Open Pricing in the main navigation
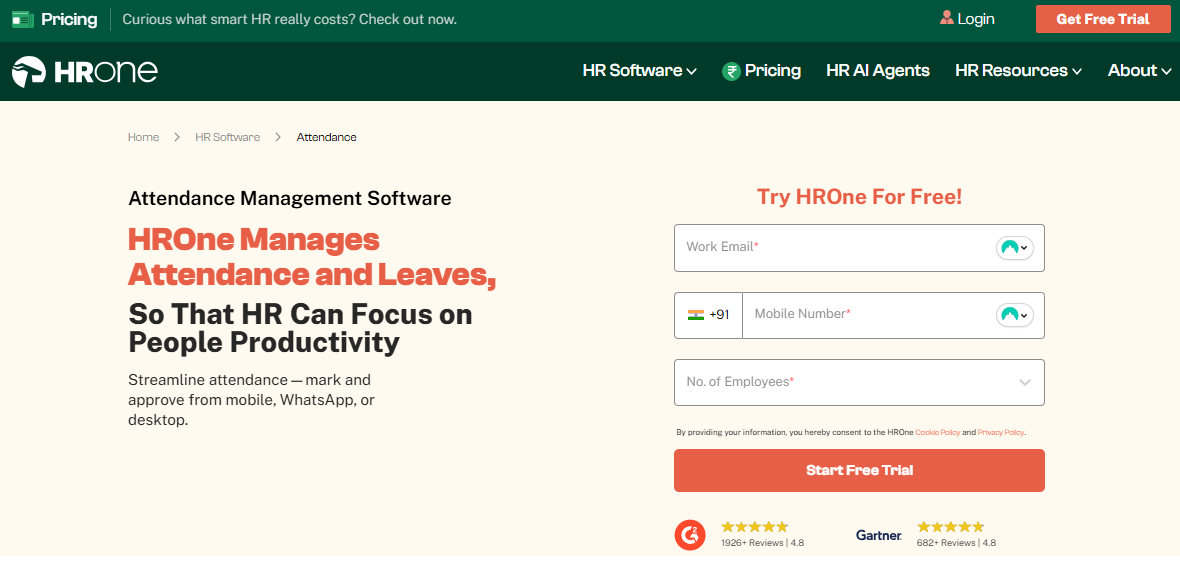This screenshot has width=1180, height=562. [762, 71]
